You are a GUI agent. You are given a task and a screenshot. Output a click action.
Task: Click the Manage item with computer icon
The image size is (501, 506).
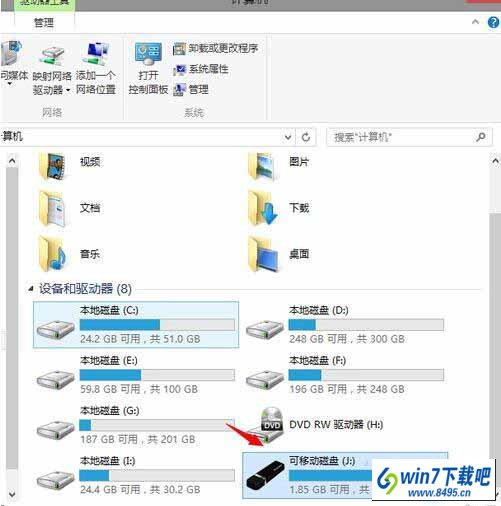pos(191,90)
